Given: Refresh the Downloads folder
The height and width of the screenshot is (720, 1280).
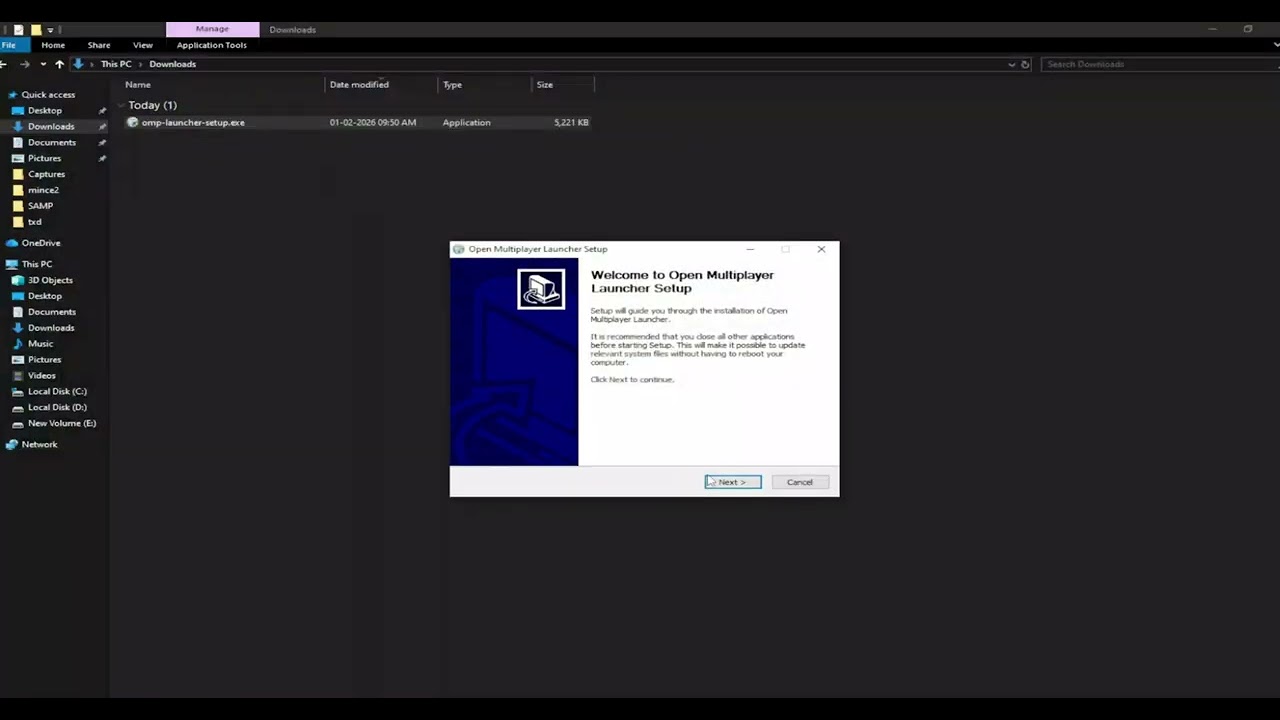Looking at the screenshot, I should tap(1025, 64).
